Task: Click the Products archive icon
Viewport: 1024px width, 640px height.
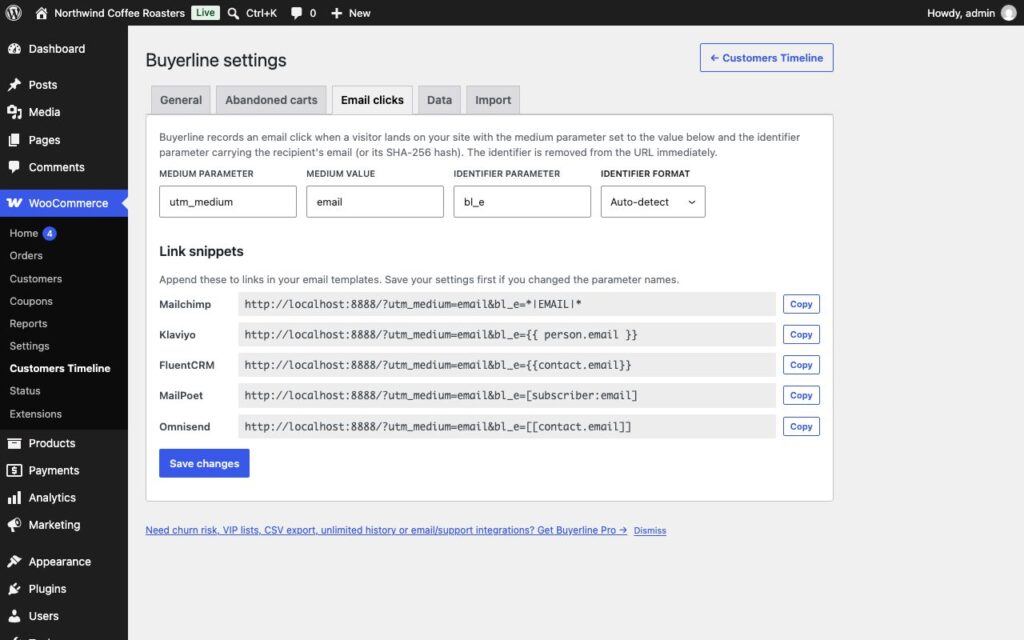Action: (x=14, y=443)
